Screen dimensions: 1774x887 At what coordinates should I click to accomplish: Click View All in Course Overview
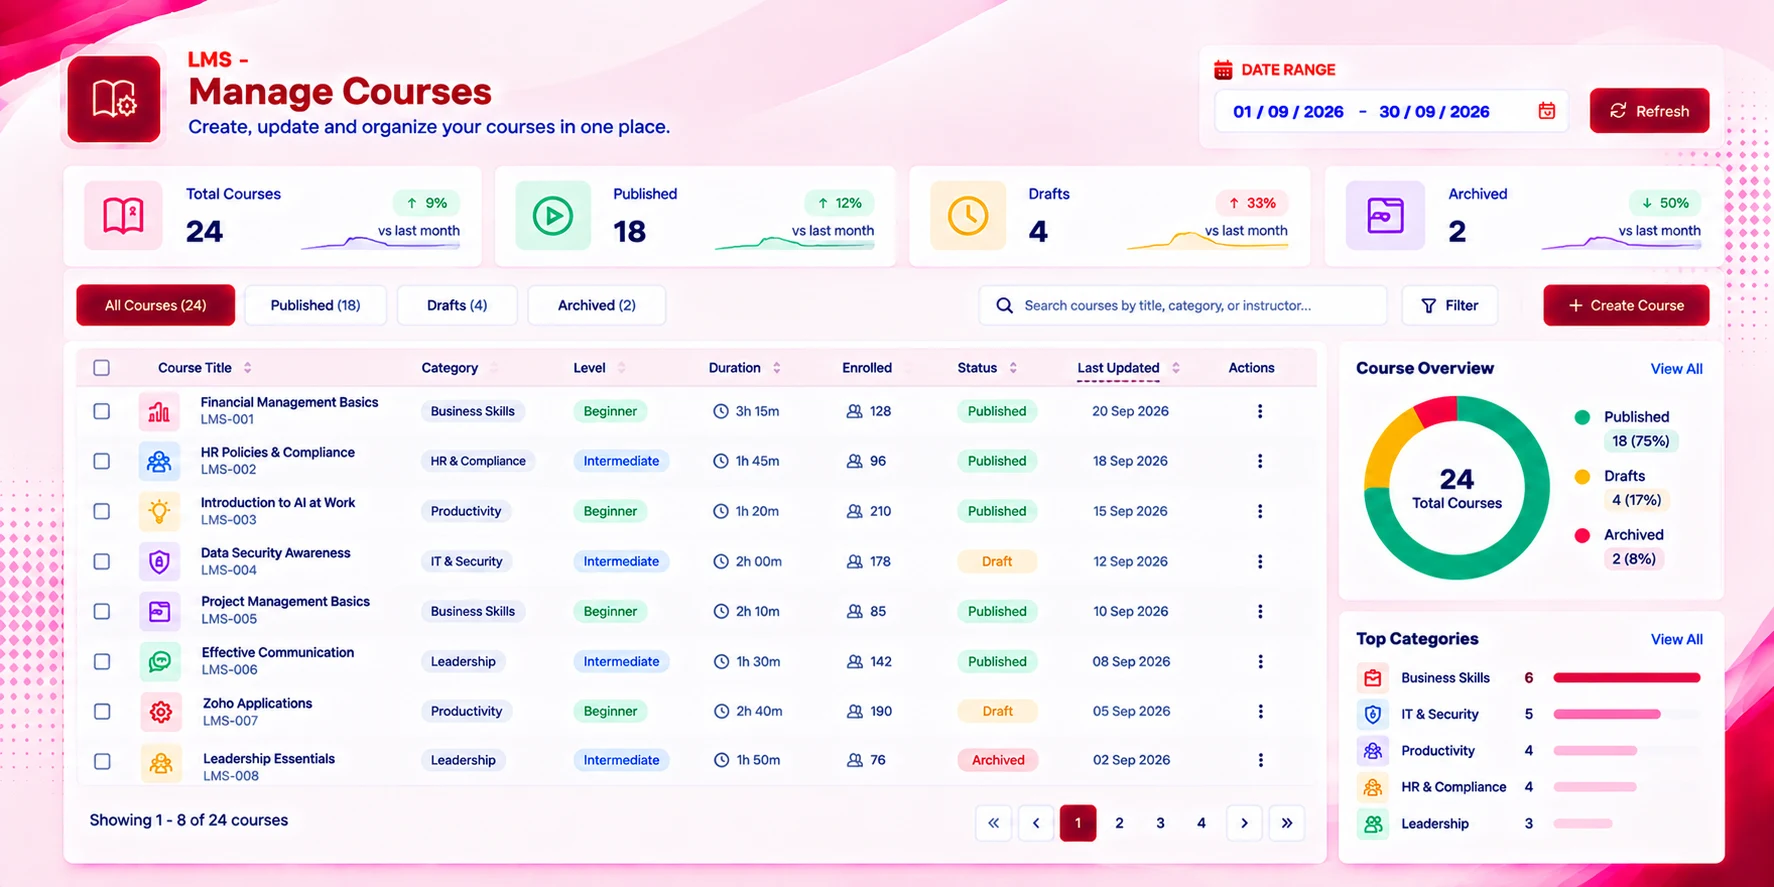(x=1676, y=369)
